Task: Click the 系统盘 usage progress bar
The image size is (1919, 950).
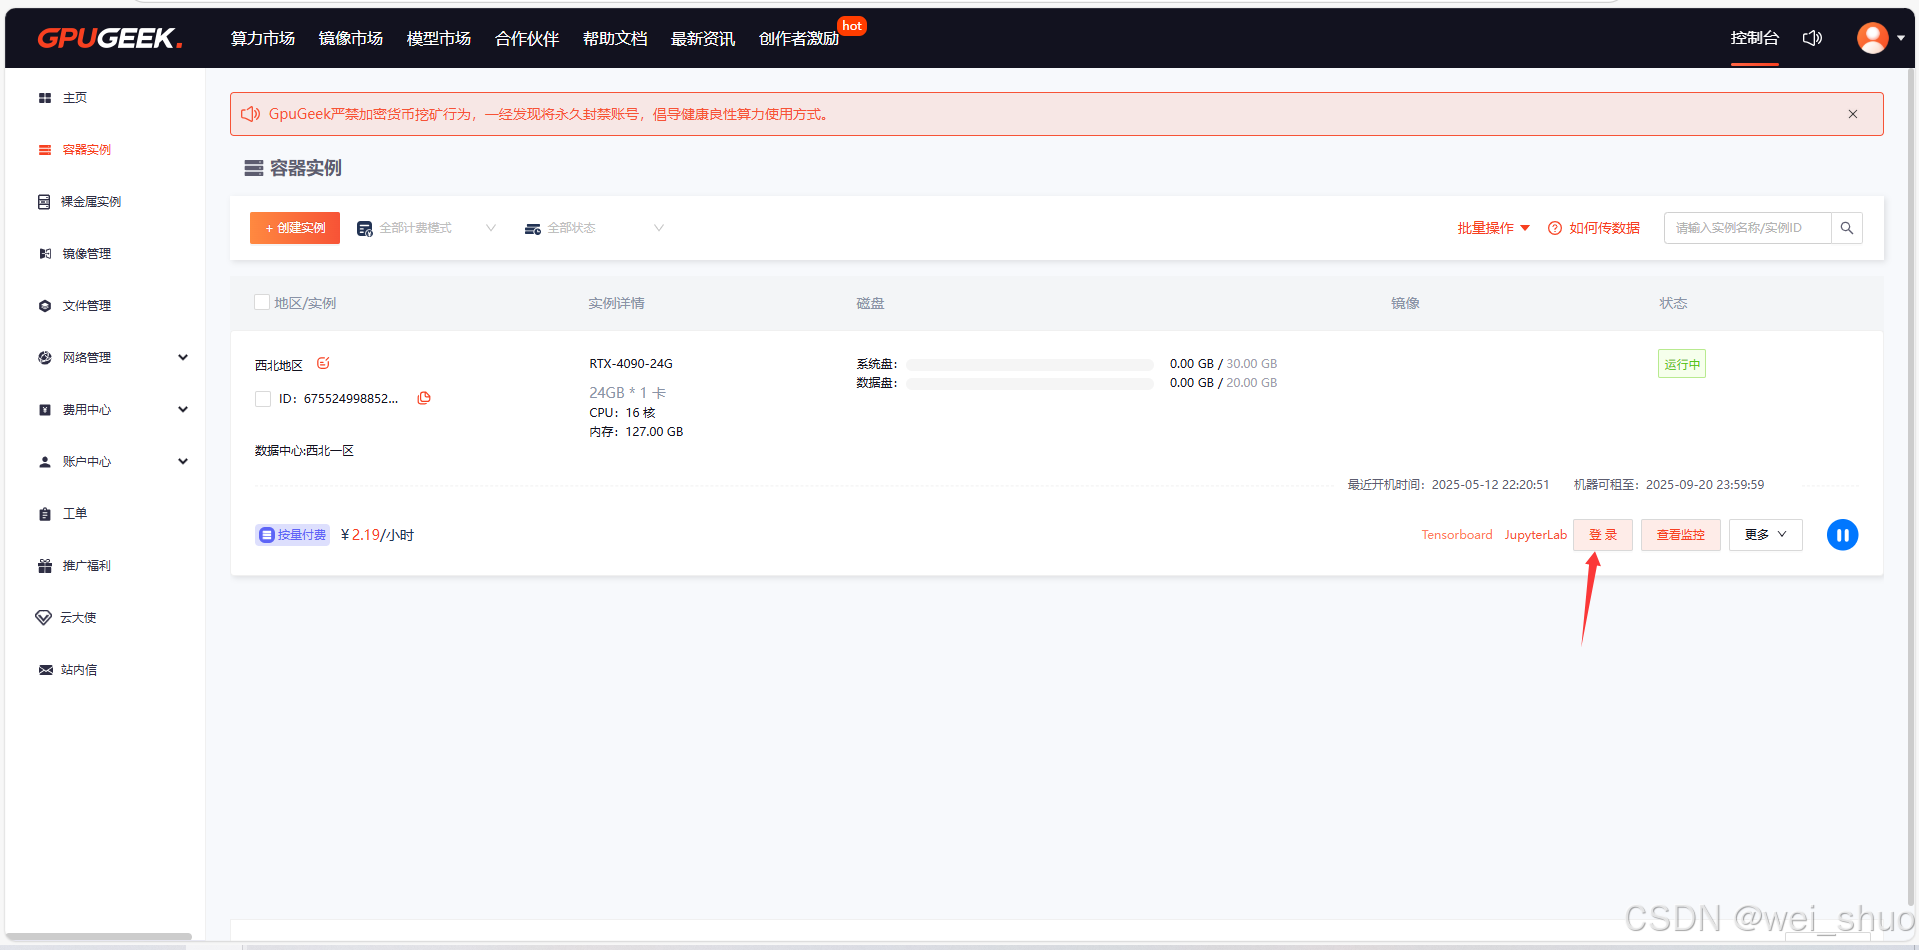Action: coord(1030,365)
